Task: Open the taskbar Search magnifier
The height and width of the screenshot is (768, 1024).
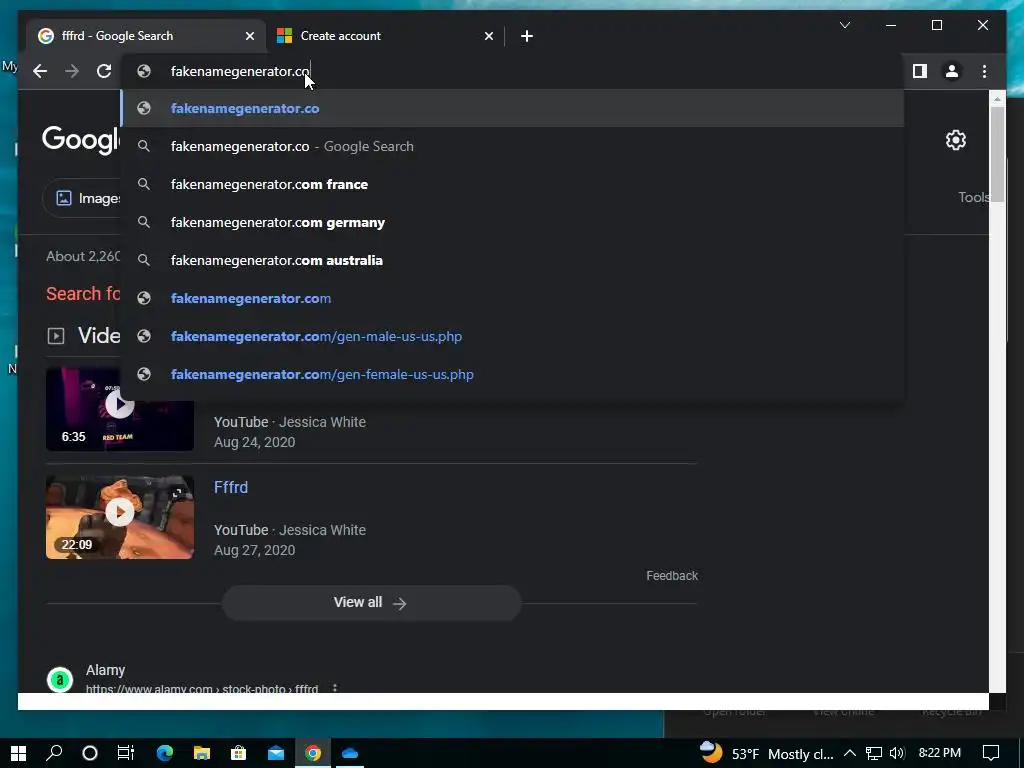Action: 54,753
